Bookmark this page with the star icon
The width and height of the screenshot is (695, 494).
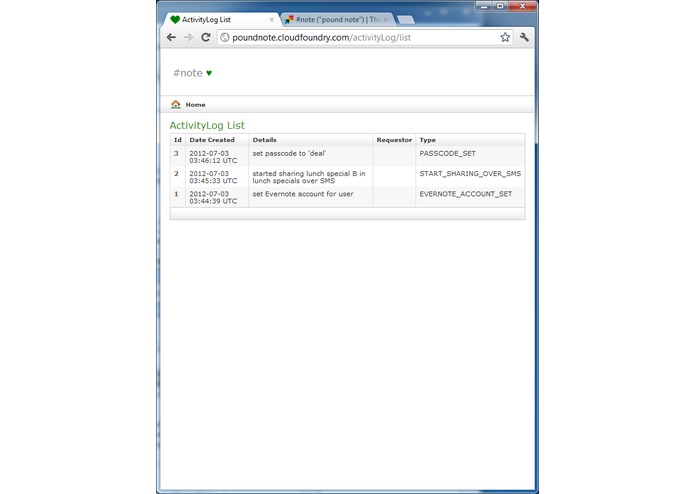point(505,38)
